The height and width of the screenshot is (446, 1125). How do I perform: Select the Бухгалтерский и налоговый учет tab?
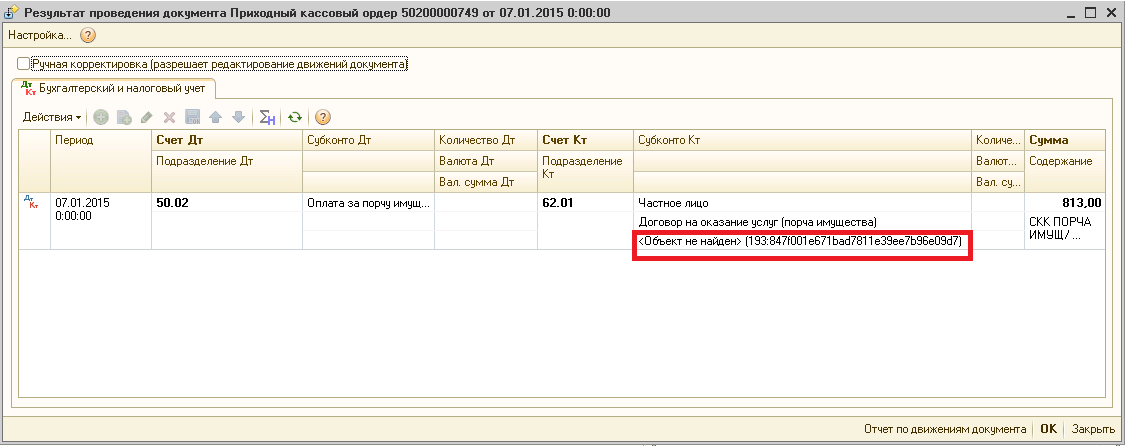tap(115, 89)
